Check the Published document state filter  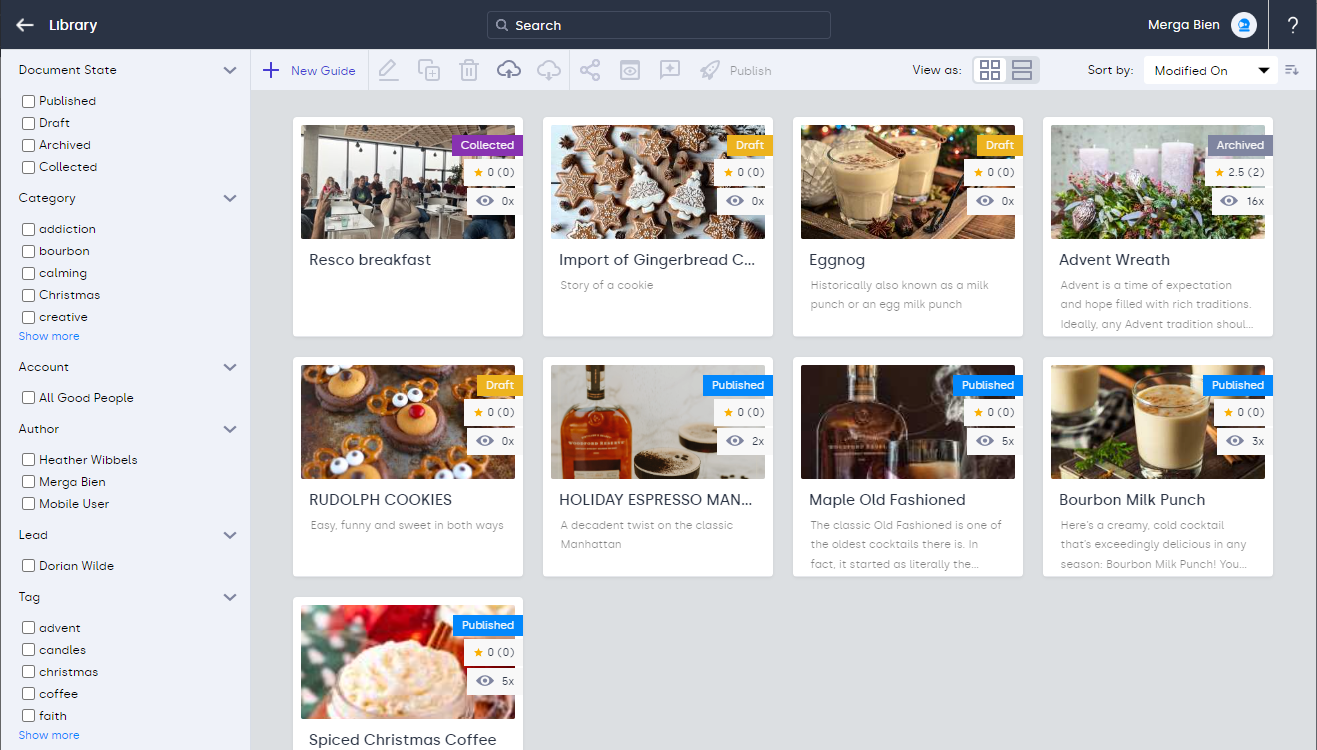[29, 101]
